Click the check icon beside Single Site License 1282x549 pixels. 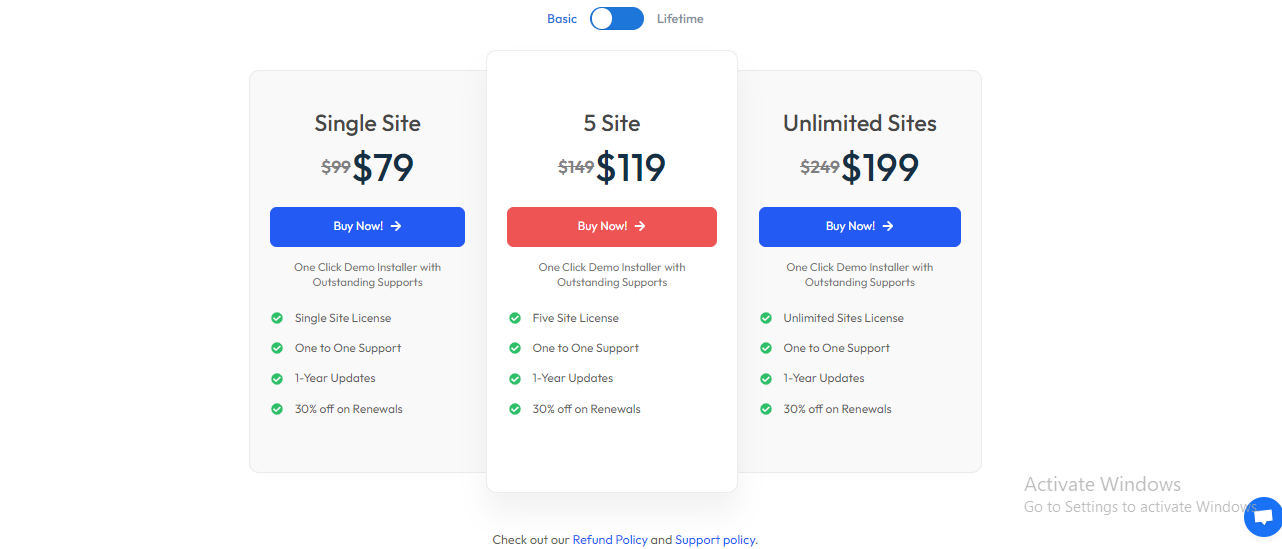(277, 318)
